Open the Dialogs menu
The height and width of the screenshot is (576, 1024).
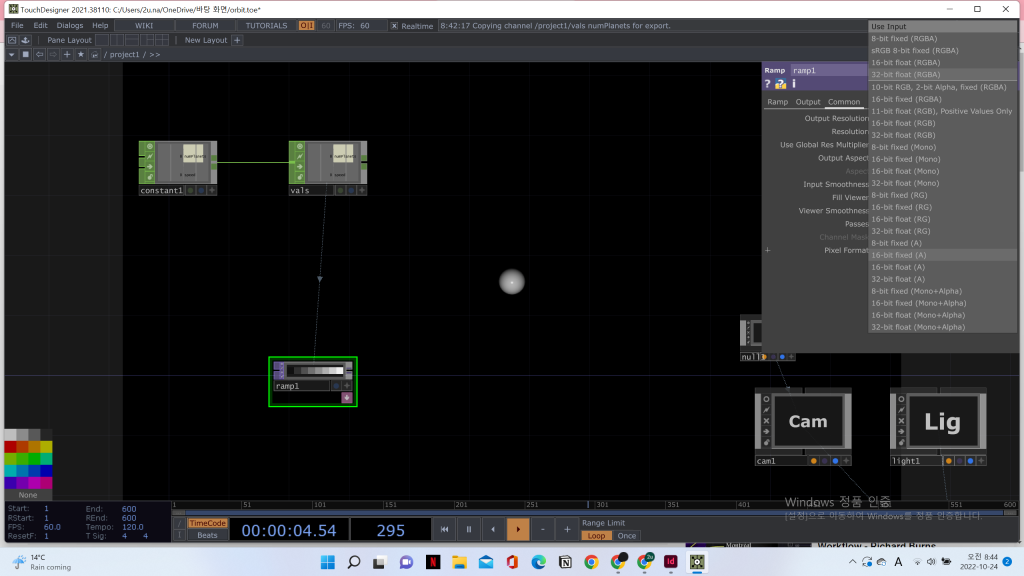pos(70,25)
